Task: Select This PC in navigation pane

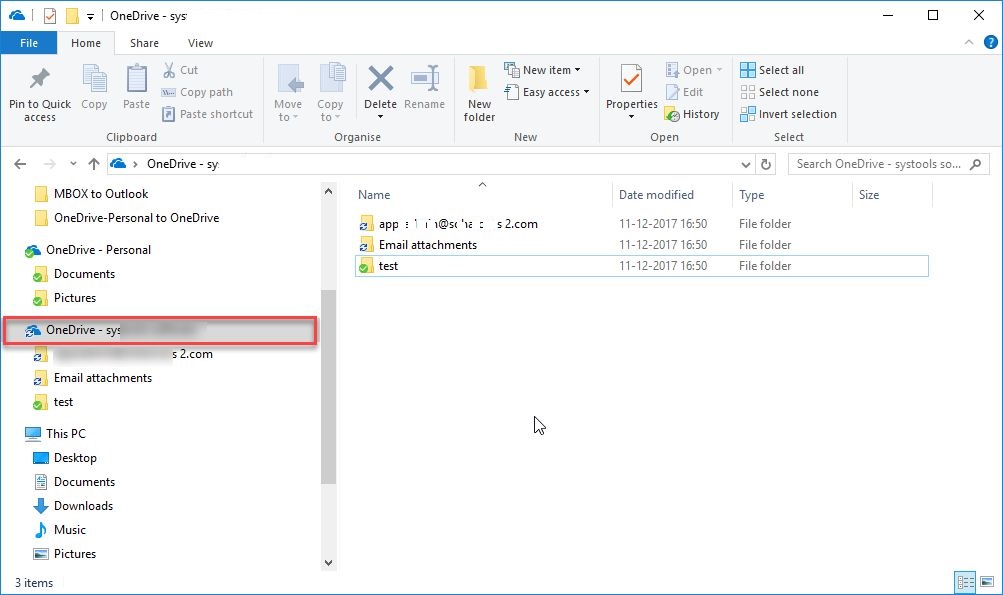Action: click(65, 434)
